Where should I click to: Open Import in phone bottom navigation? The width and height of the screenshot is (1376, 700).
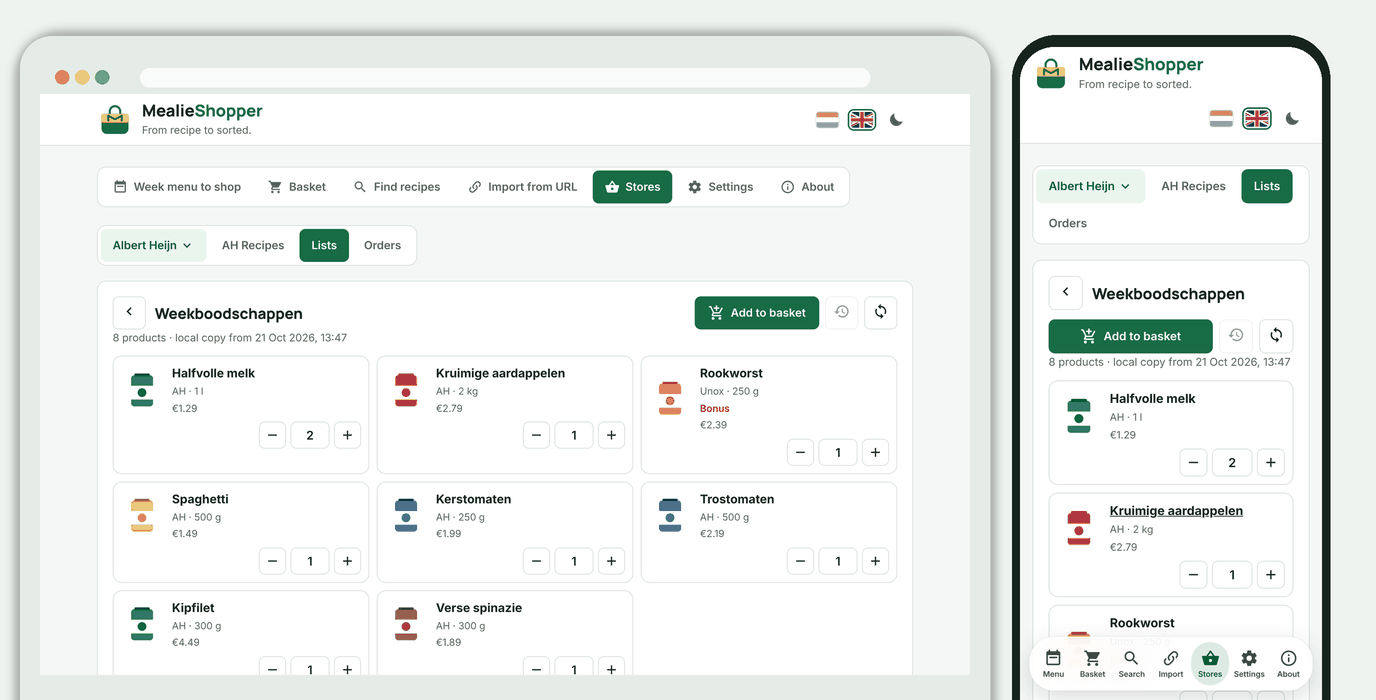1170,664
